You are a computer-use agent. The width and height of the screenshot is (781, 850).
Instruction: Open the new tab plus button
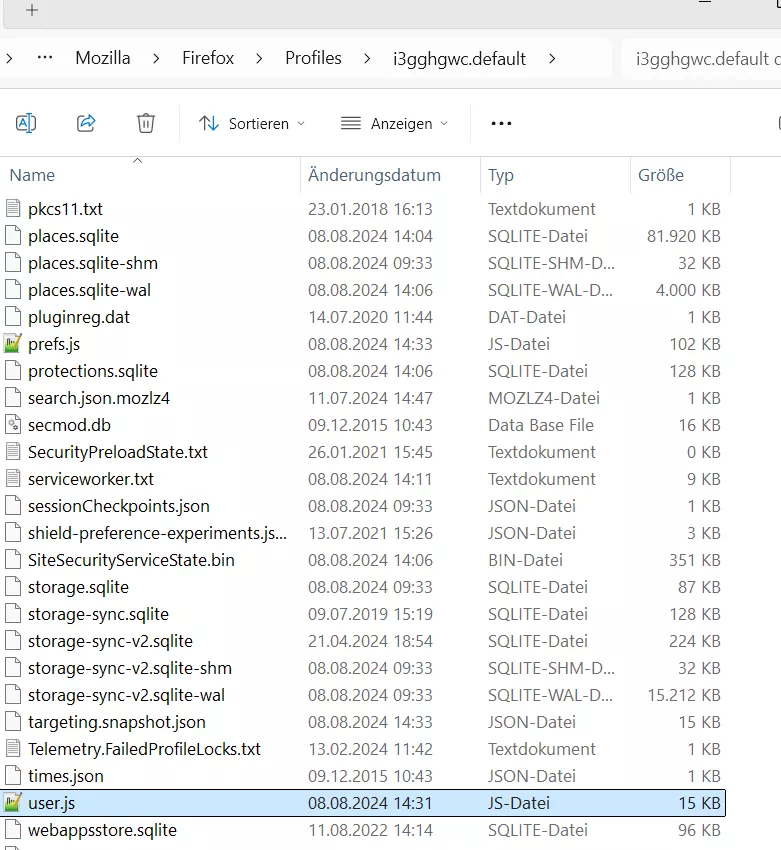pyautogui.click(x=32, y=10)
